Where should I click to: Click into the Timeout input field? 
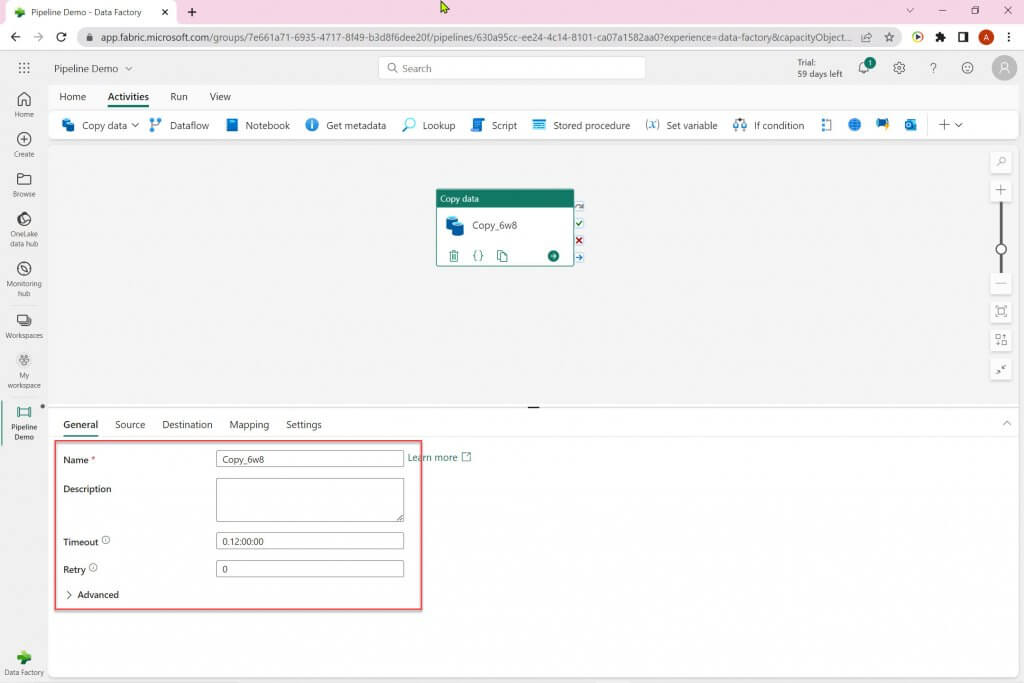310,541
